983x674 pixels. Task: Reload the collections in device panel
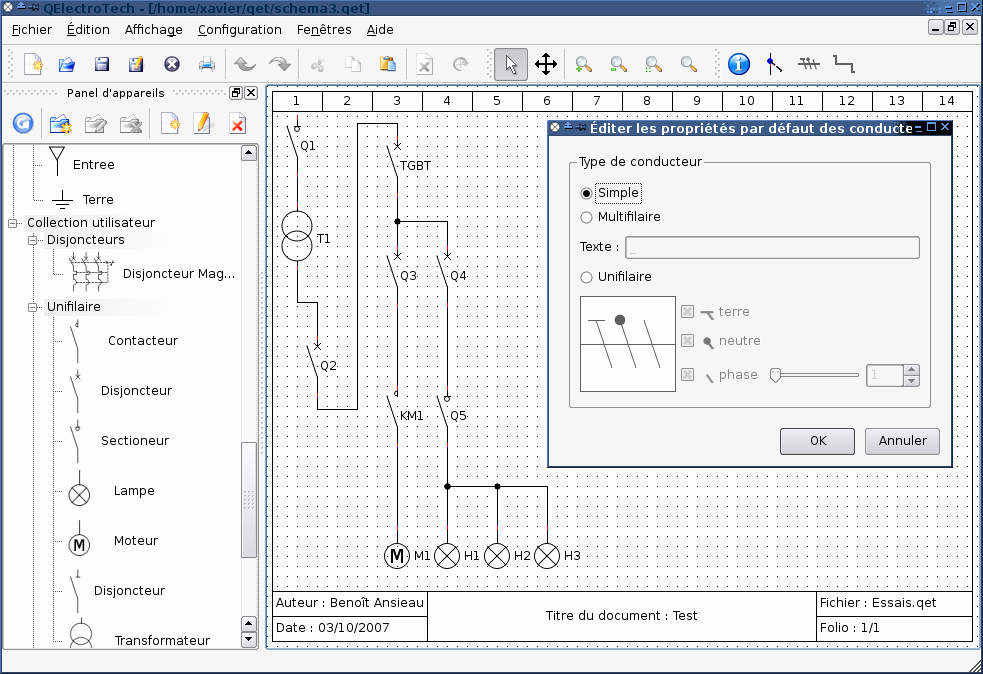23,124
